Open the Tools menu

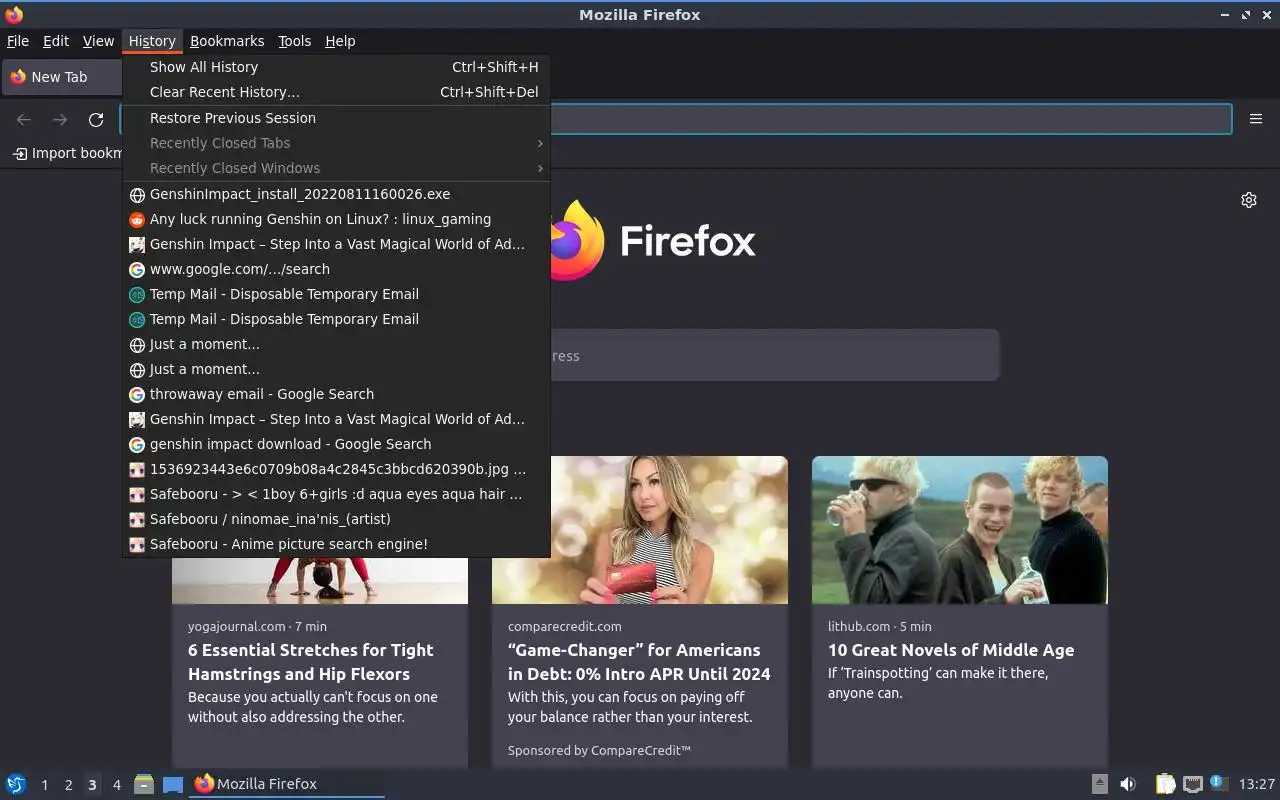tap(294, 41)
